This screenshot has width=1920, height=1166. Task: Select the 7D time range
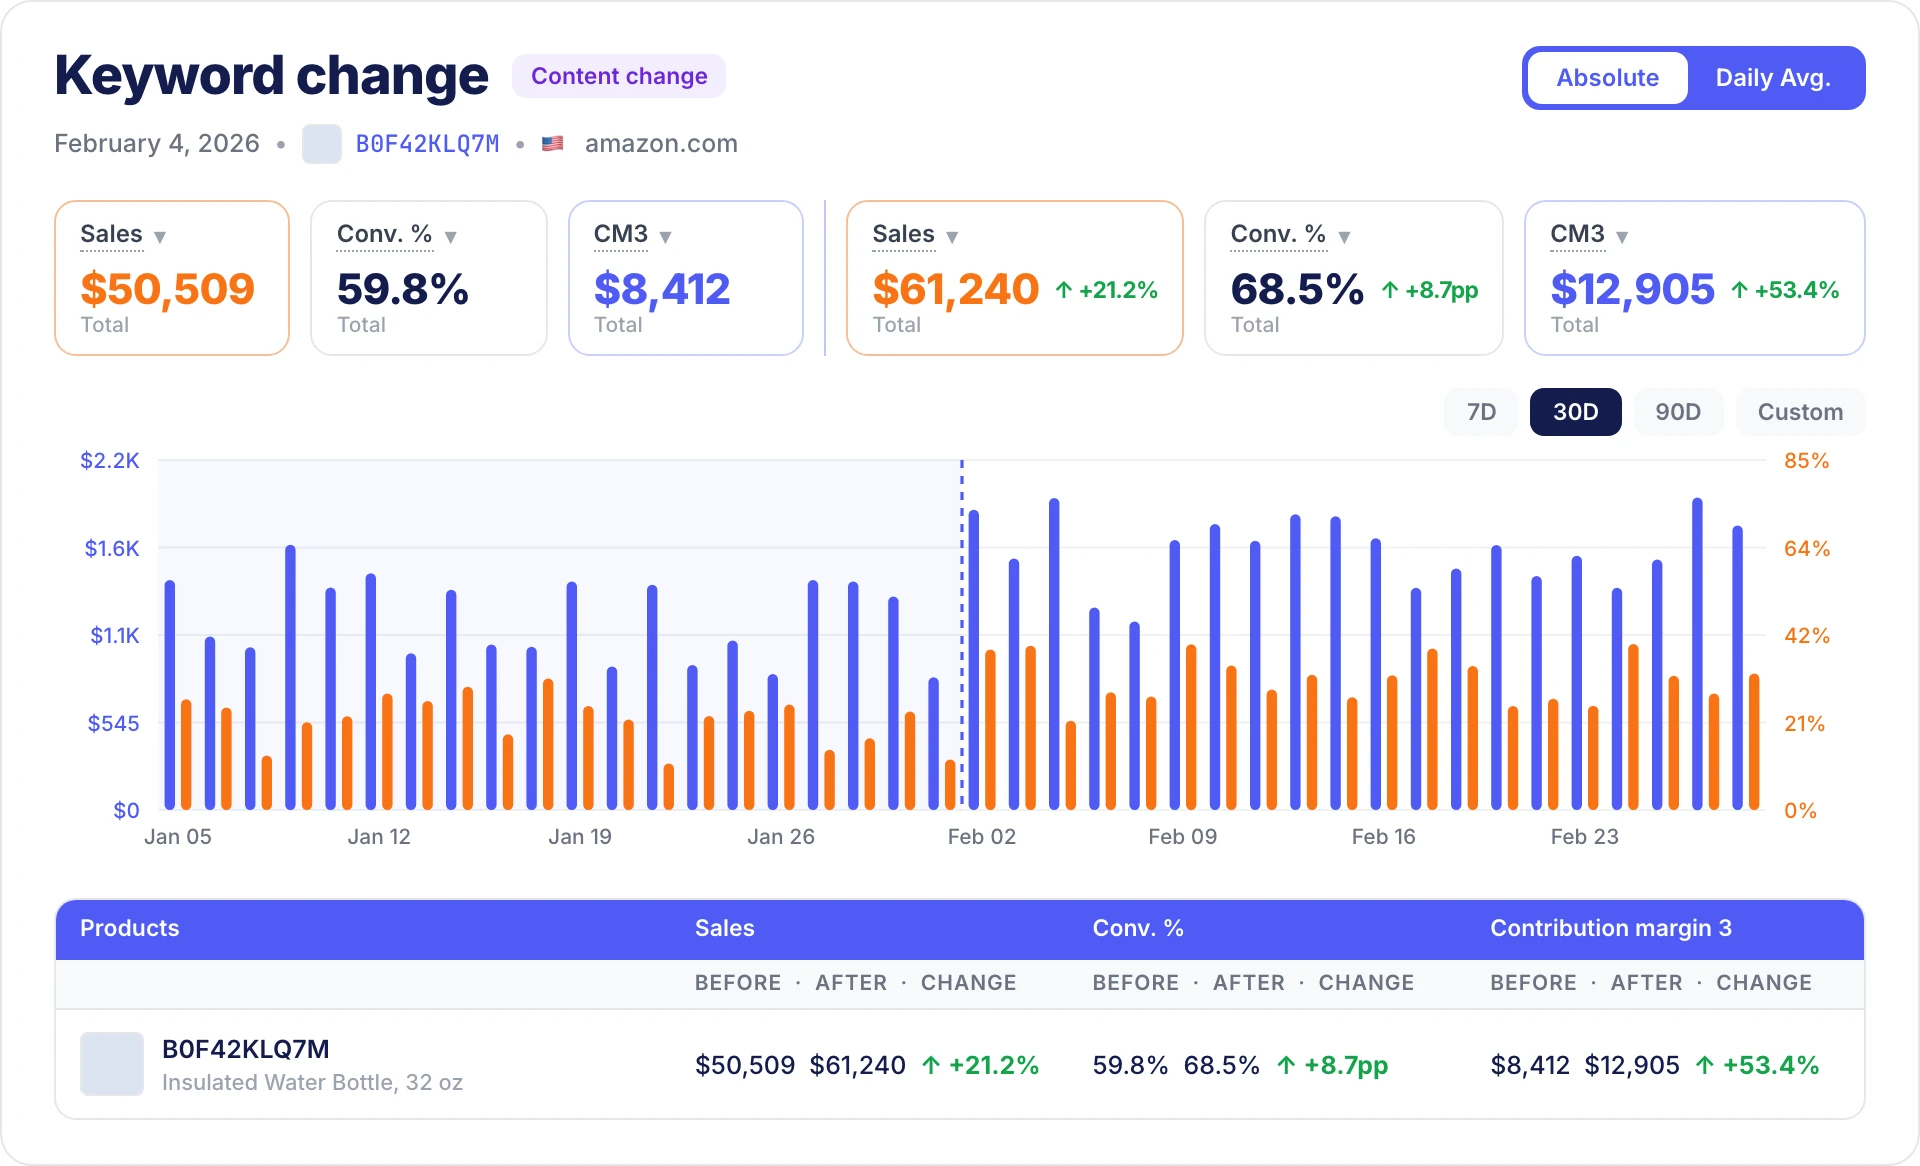pos(1481,412)
